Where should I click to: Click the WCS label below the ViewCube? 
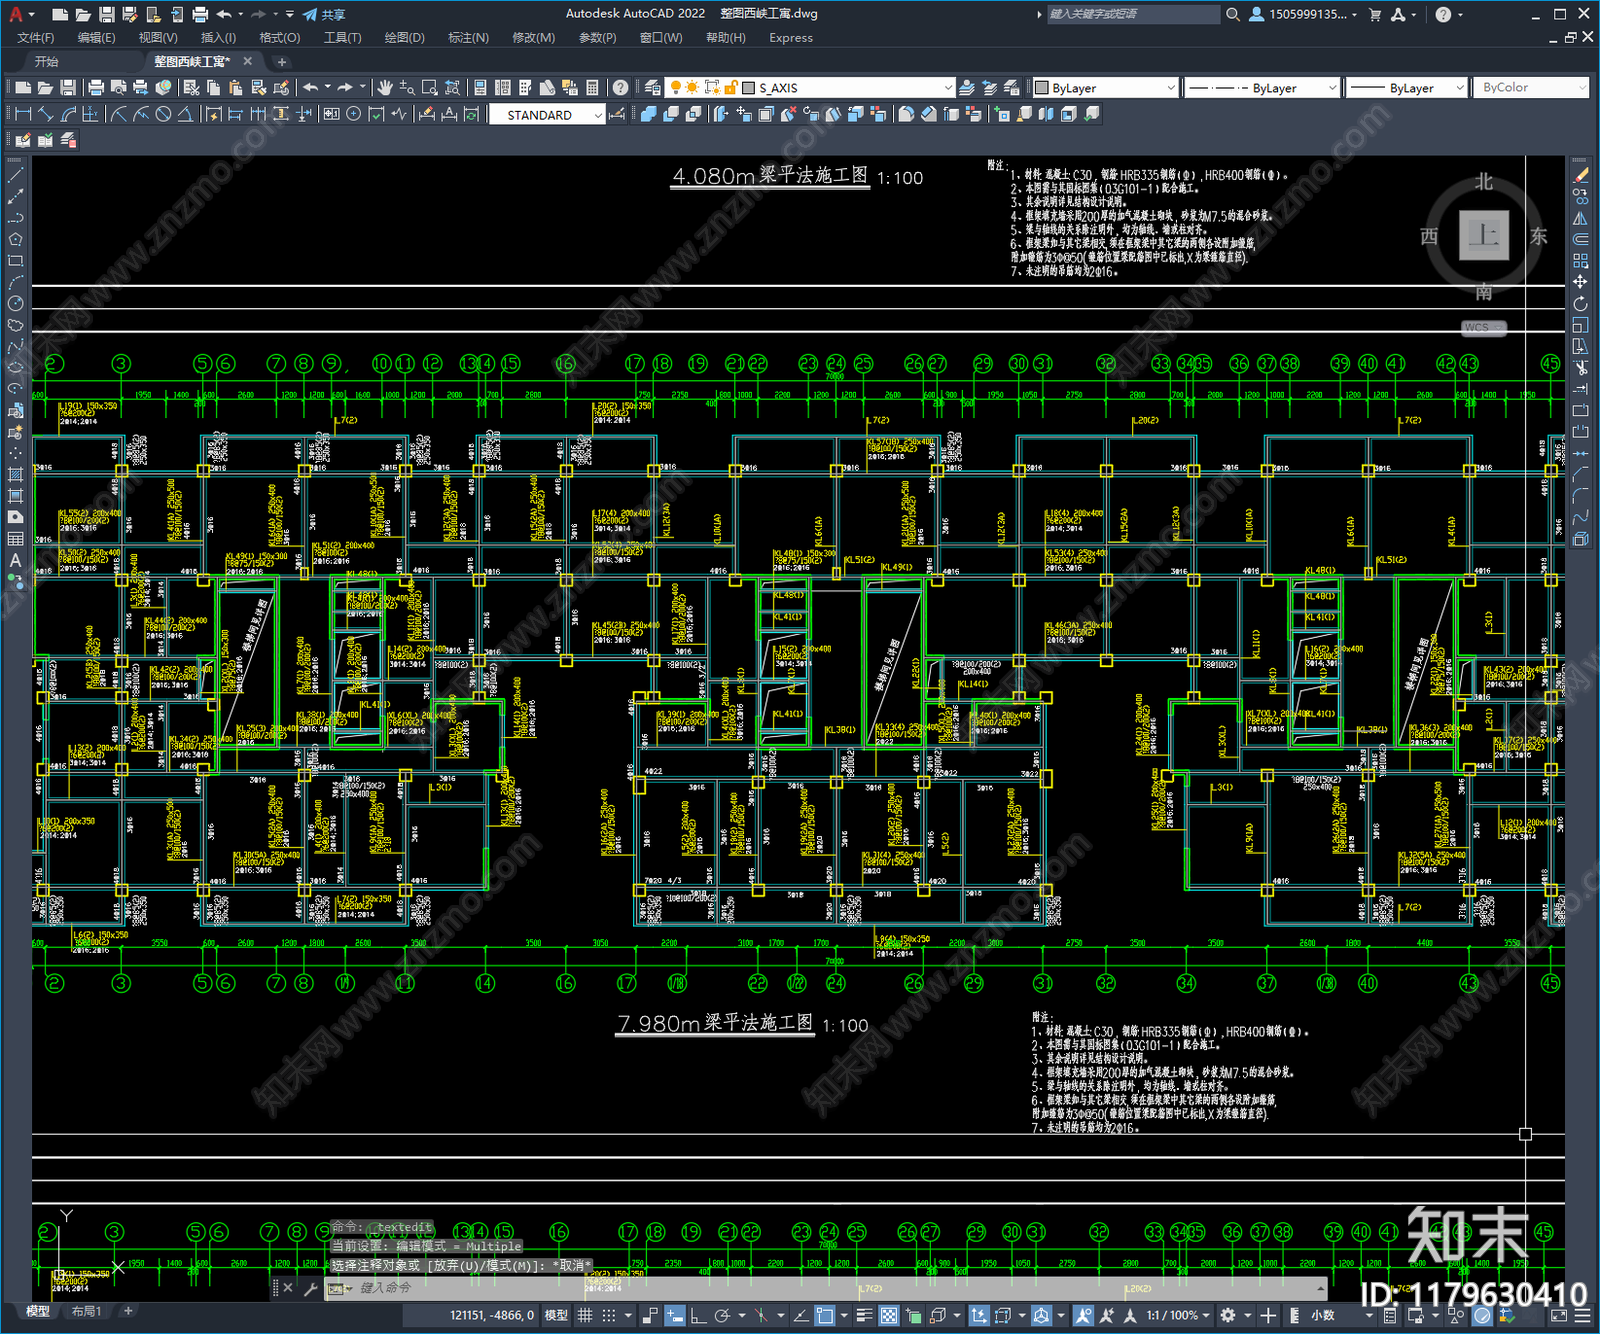click(1484, 328)
